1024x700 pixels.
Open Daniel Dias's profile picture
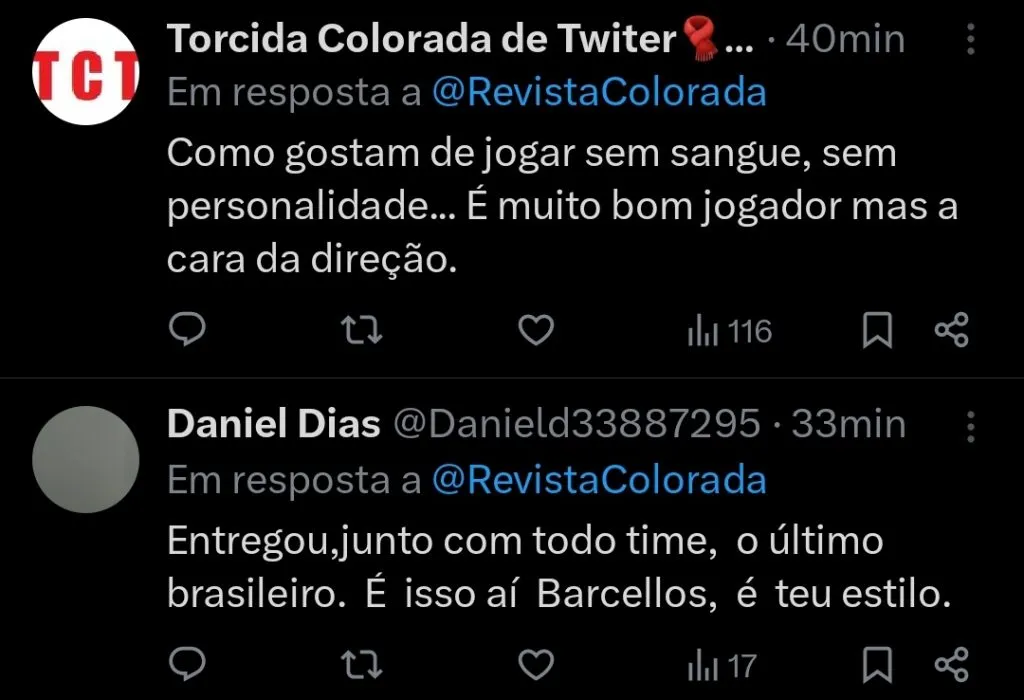coord(85,460)
